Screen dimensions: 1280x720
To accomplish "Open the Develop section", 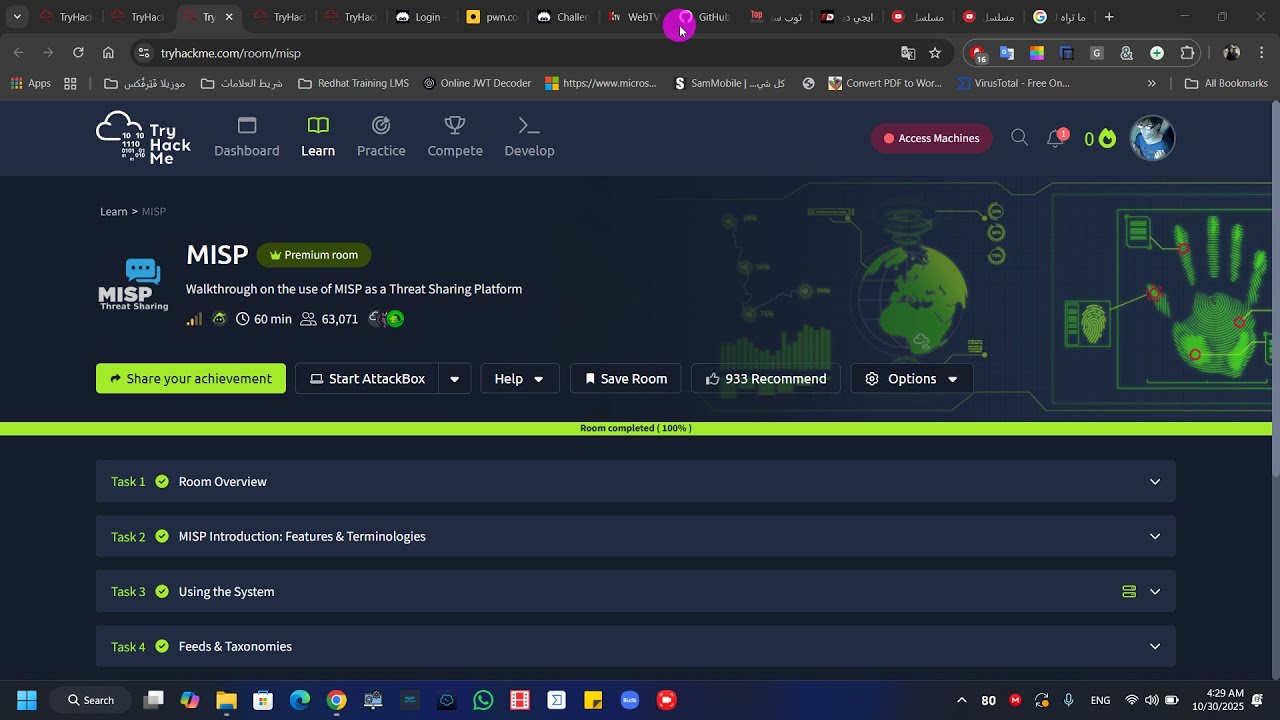I will coord(529,138).
